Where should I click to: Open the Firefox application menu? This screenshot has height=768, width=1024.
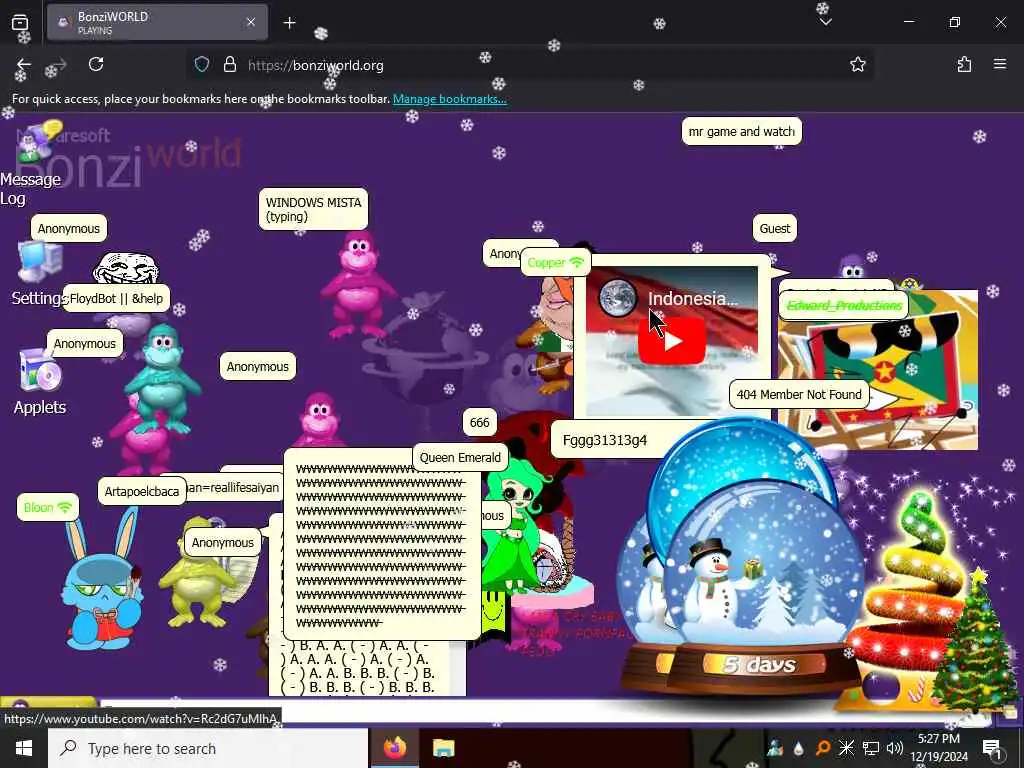[x=1000, y=64]
